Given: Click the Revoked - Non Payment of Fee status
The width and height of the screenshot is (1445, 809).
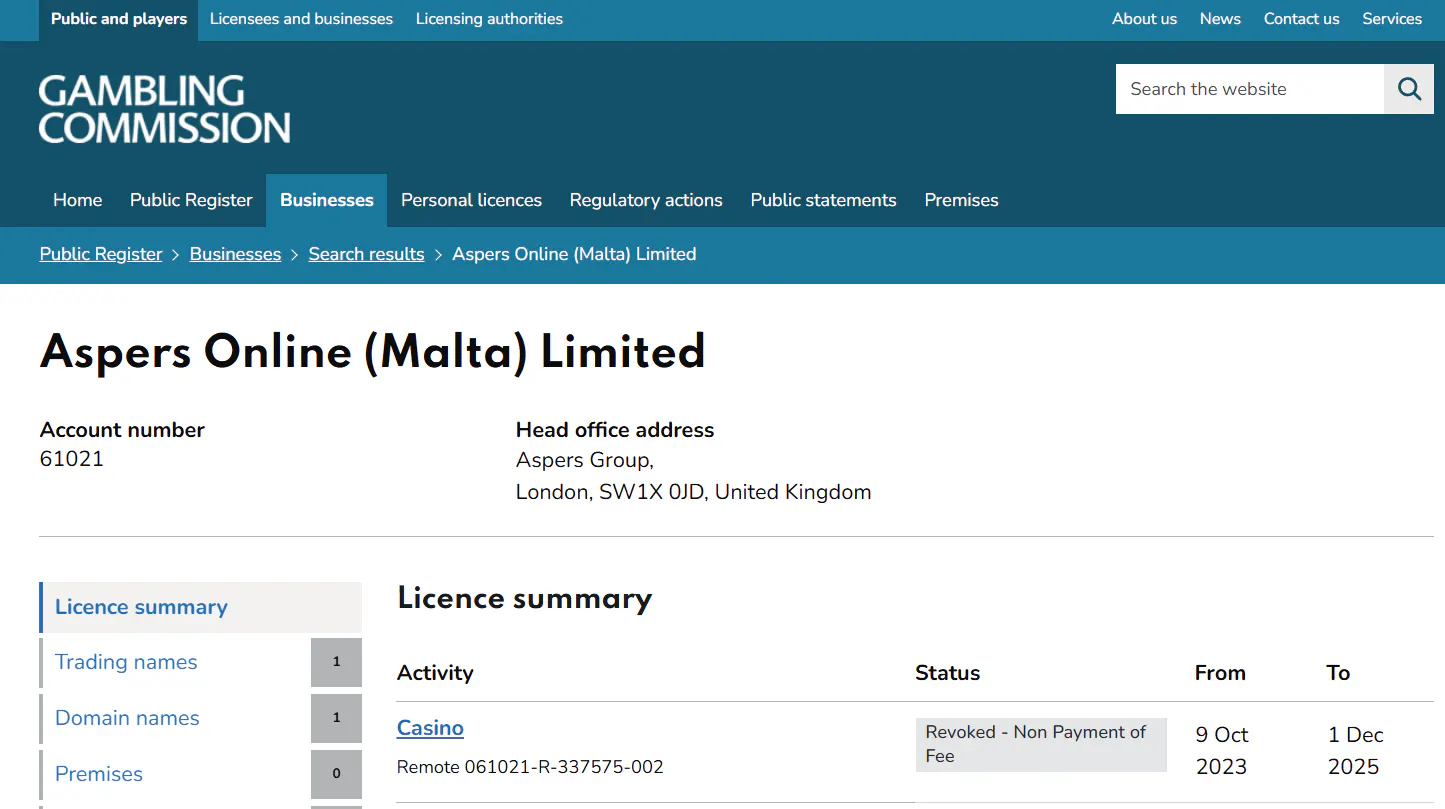Looking at the screenshot, I should (1041, 744).
